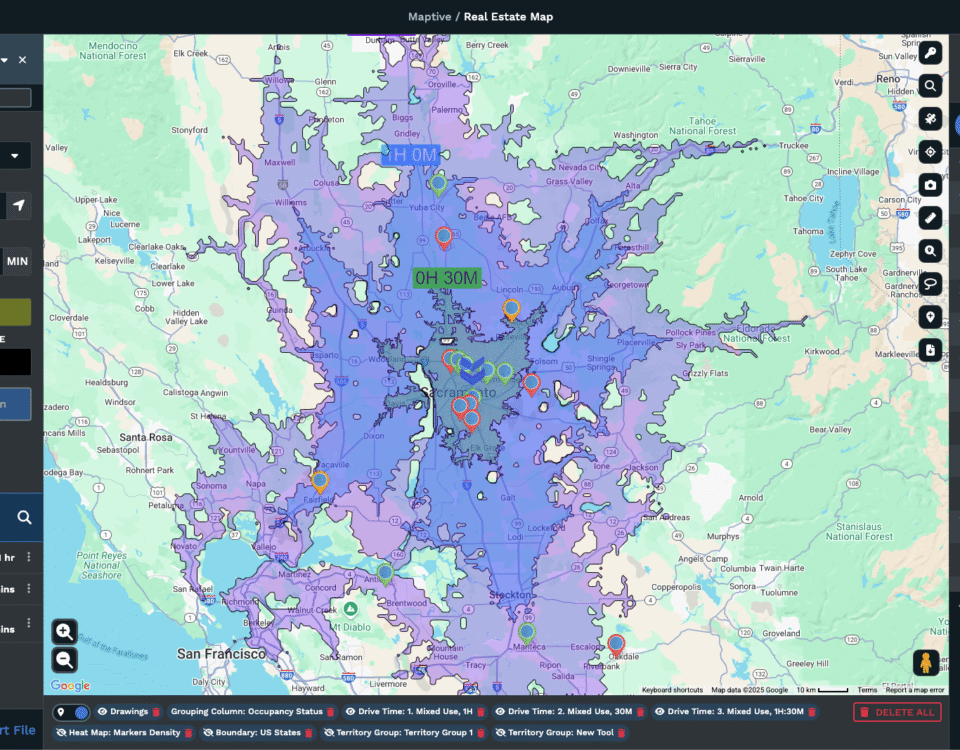Toggle visibility of Drawings layer
This screenshot has width=960, height=750.
(103, 712)
